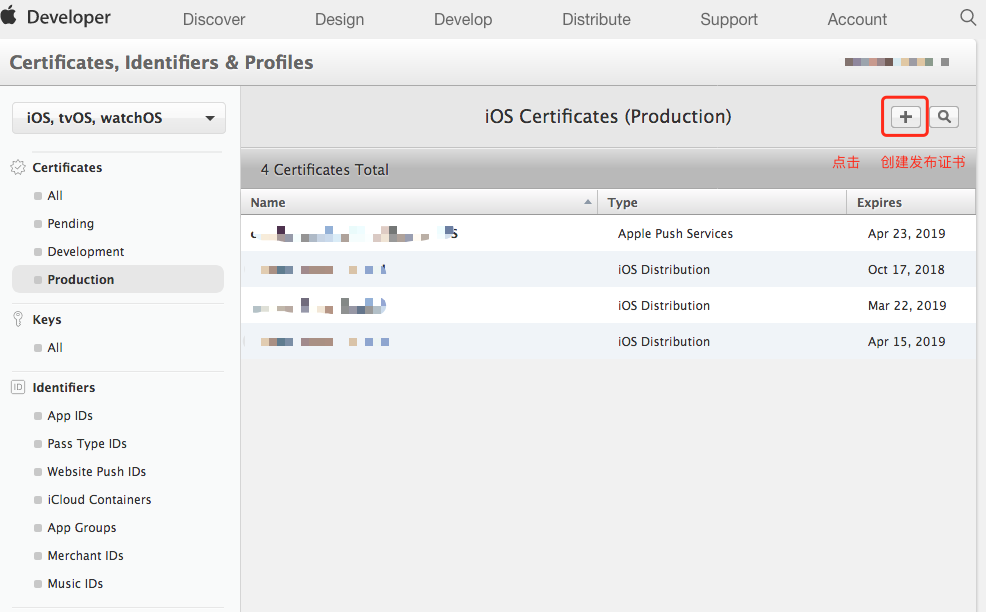Open Pass Type IDs list
This screenshot has width=986, height=612.
coord(87,444)
